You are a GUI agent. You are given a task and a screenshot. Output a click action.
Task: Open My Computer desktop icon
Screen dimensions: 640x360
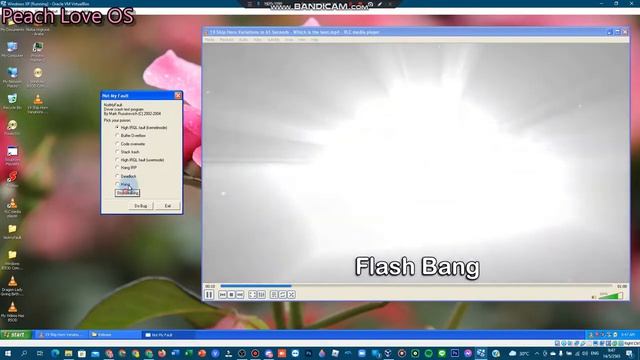[12, 50]
